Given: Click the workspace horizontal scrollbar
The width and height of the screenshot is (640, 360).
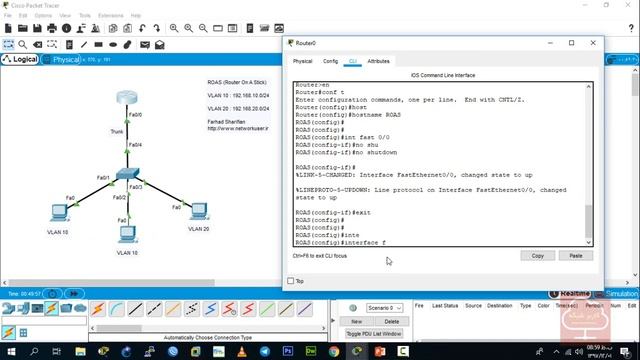Looking at the screenshot, I should (x=112, y=282).
